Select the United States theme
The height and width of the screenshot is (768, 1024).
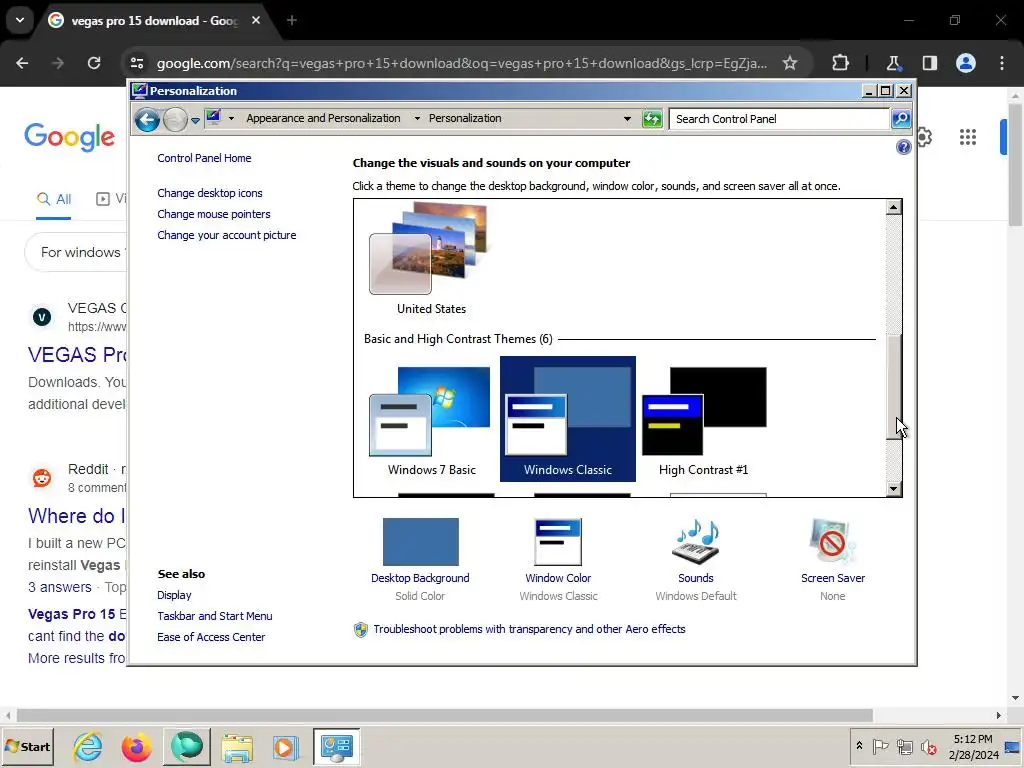coord(431,259)
